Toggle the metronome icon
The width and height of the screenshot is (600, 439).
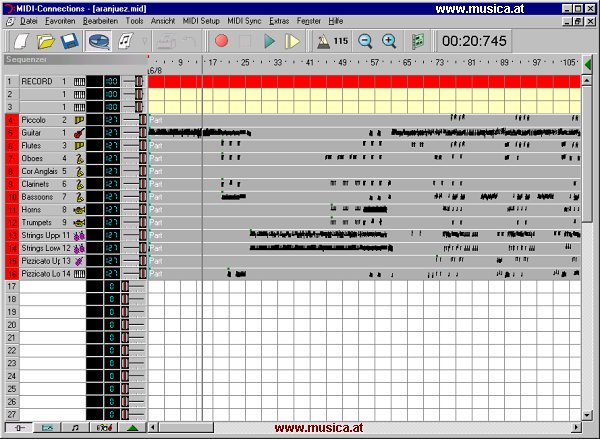(x=323, y=41)
